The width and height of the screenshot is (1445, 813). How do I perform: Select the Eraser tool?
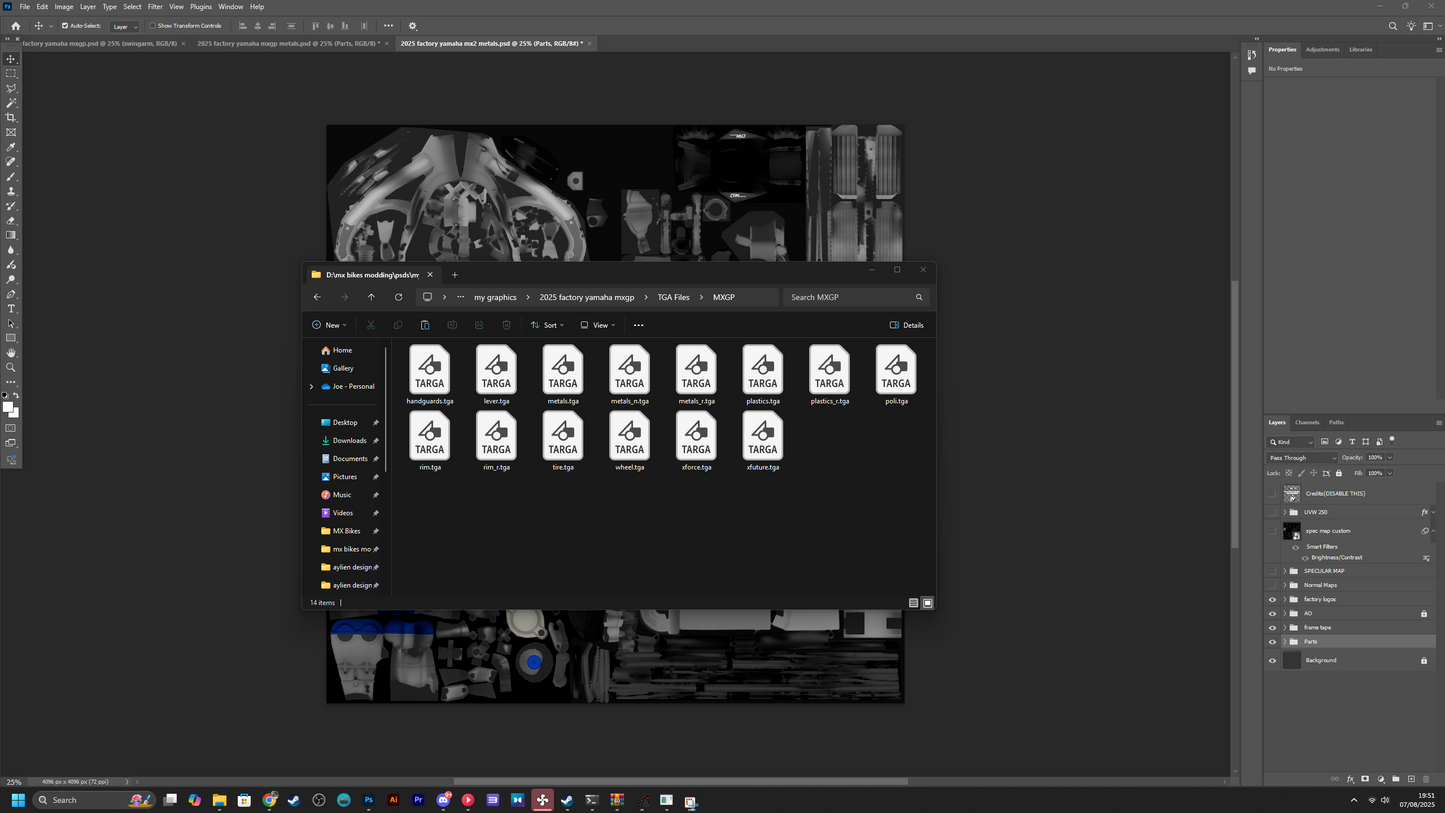pyautogui.click(x=11, y=221)
